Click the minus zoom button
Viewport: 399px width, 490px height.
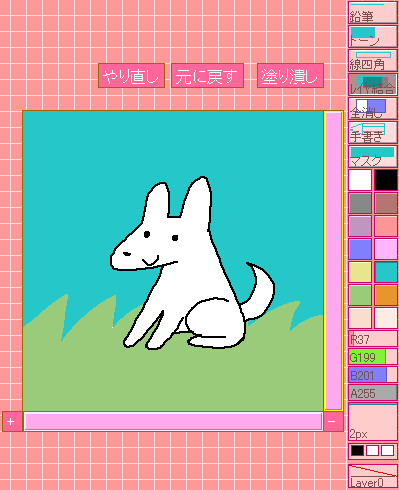tap(333, 422)
